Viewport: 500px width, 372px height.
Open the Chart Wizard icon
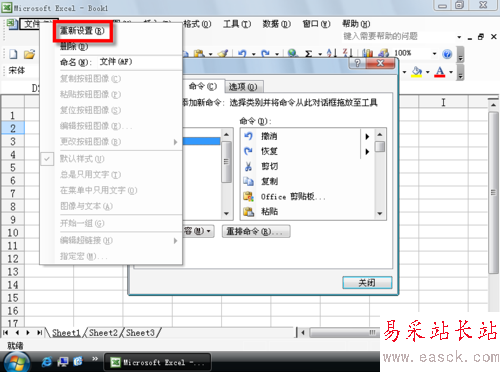point(367,53)
